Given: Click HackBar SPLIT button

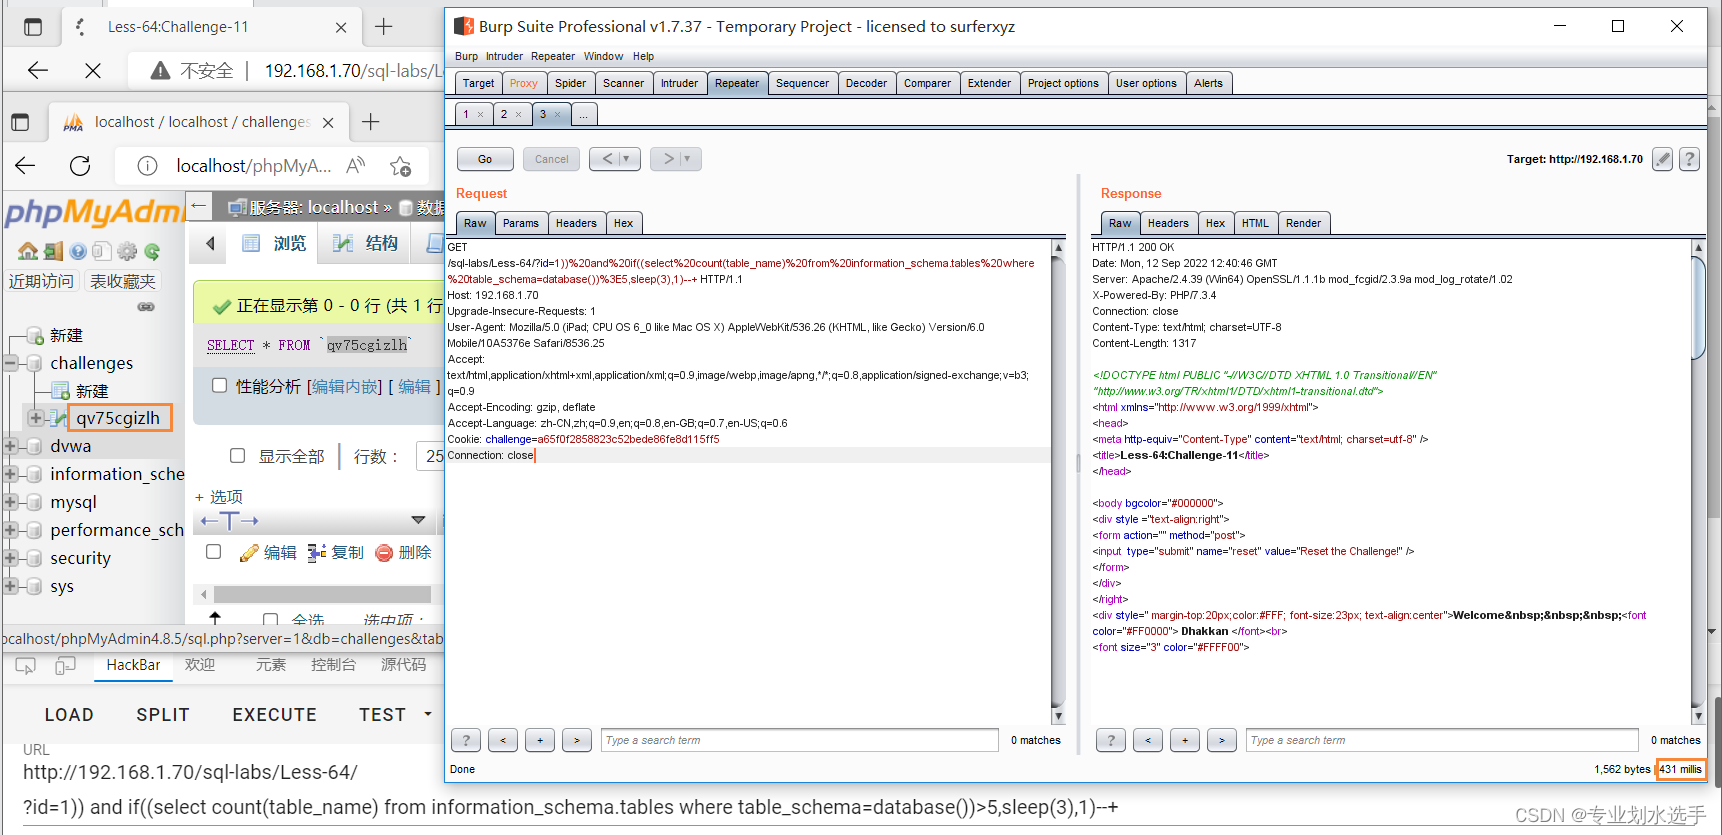Looking at the screenshot, I should click(x=163, y=715).
